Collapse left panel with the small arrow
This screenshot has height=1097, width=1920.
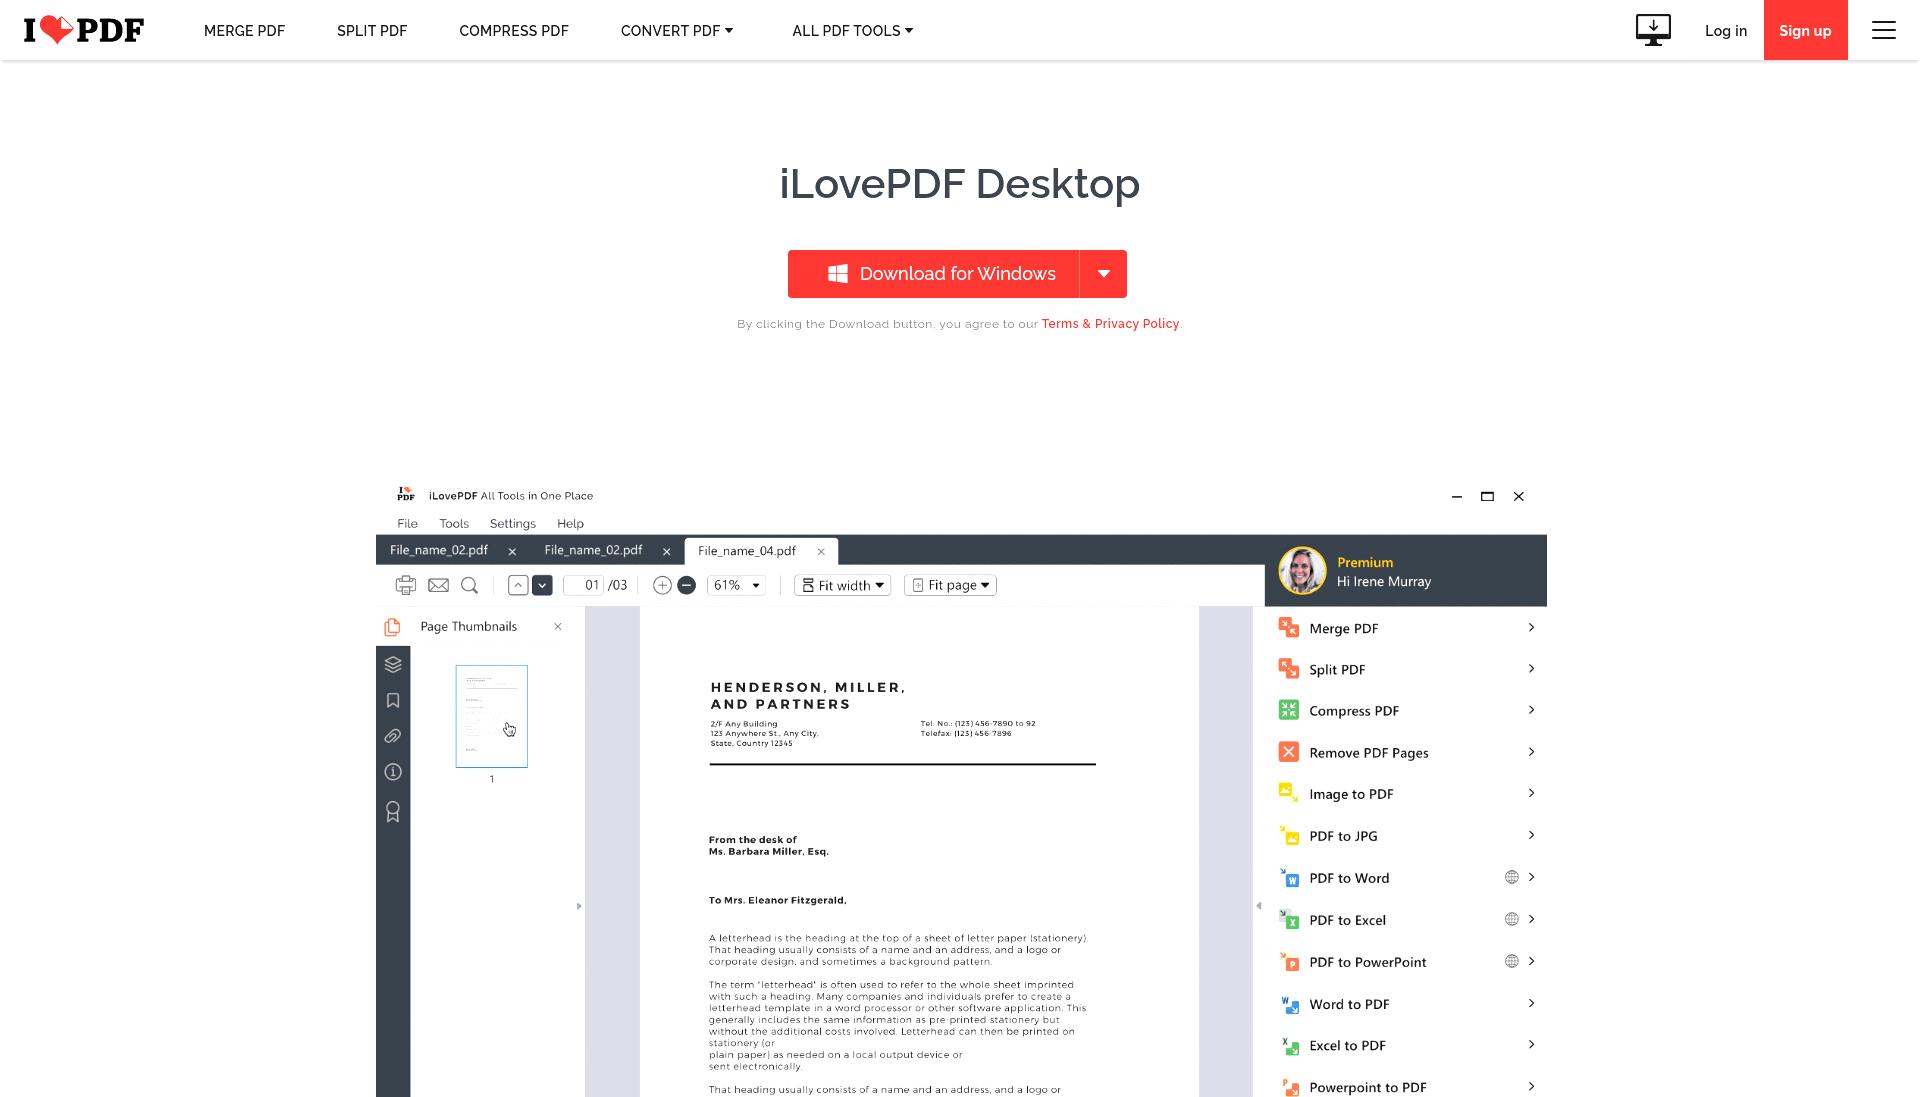pyautogui.click(x=579, y=906)
